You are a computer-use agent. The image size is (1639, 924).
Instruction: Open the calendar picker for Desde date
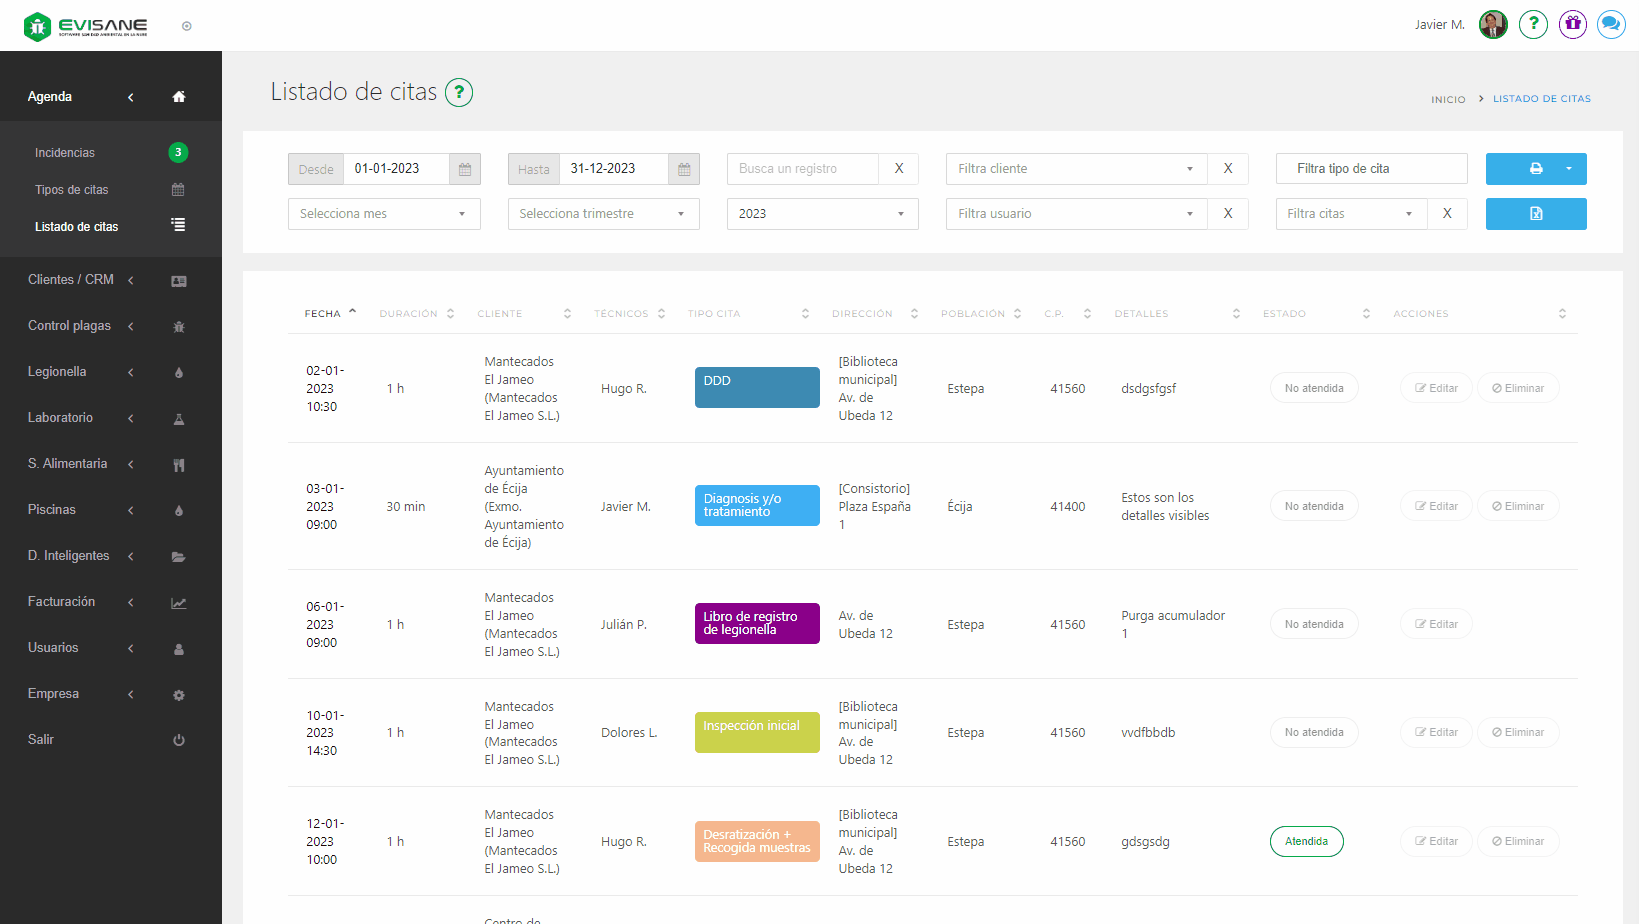coord(465,169)
